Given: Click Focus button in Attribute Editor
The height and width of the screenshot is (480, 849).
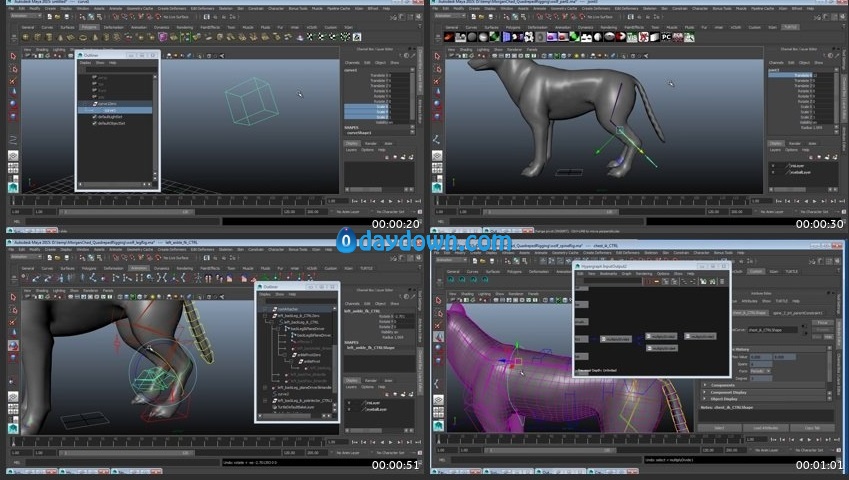Looking at the screenshot, I should point(822,323).
